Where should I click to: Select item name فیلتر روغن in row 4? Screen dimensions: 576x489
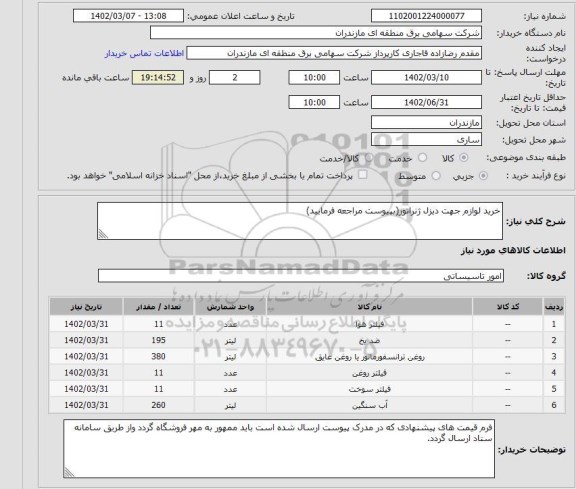[x=369, y=373]
